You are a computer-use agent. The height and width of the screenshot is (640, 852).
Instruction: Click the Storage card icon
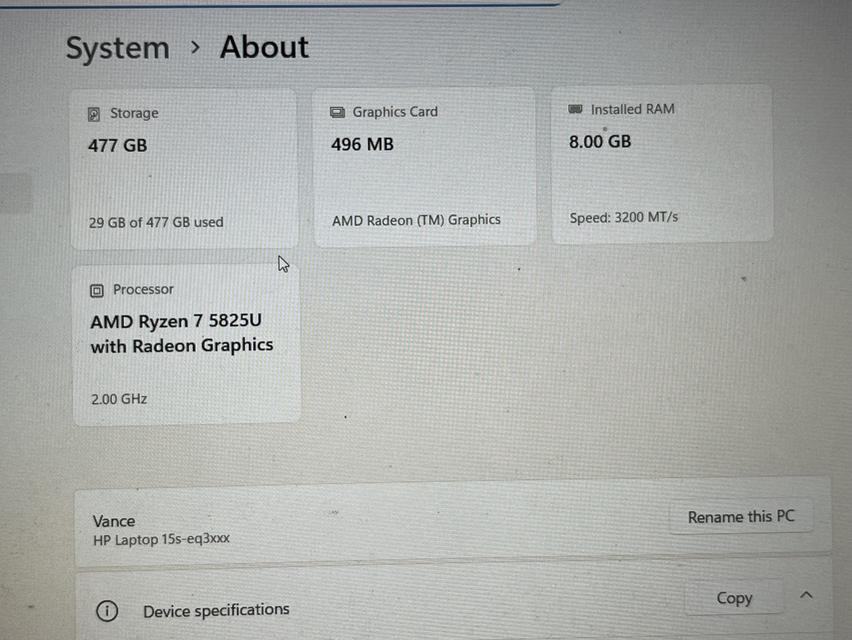pos(94,113)
